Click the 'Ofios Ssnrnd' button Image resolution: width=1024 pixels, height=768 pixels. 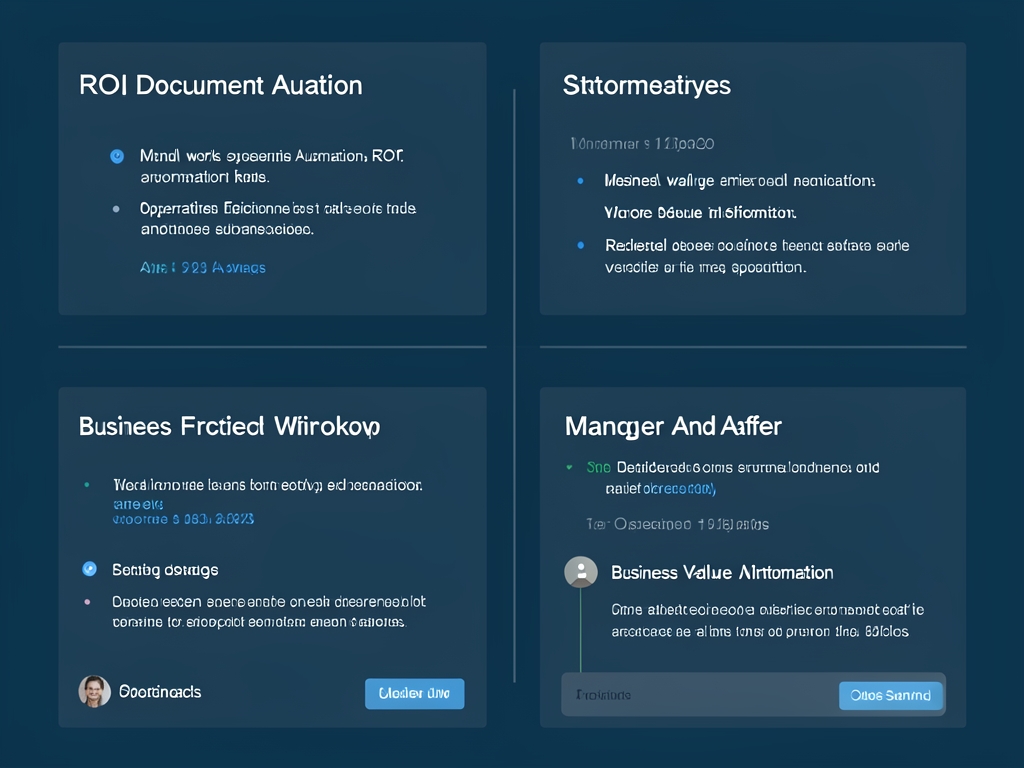(x=891, y=696)
